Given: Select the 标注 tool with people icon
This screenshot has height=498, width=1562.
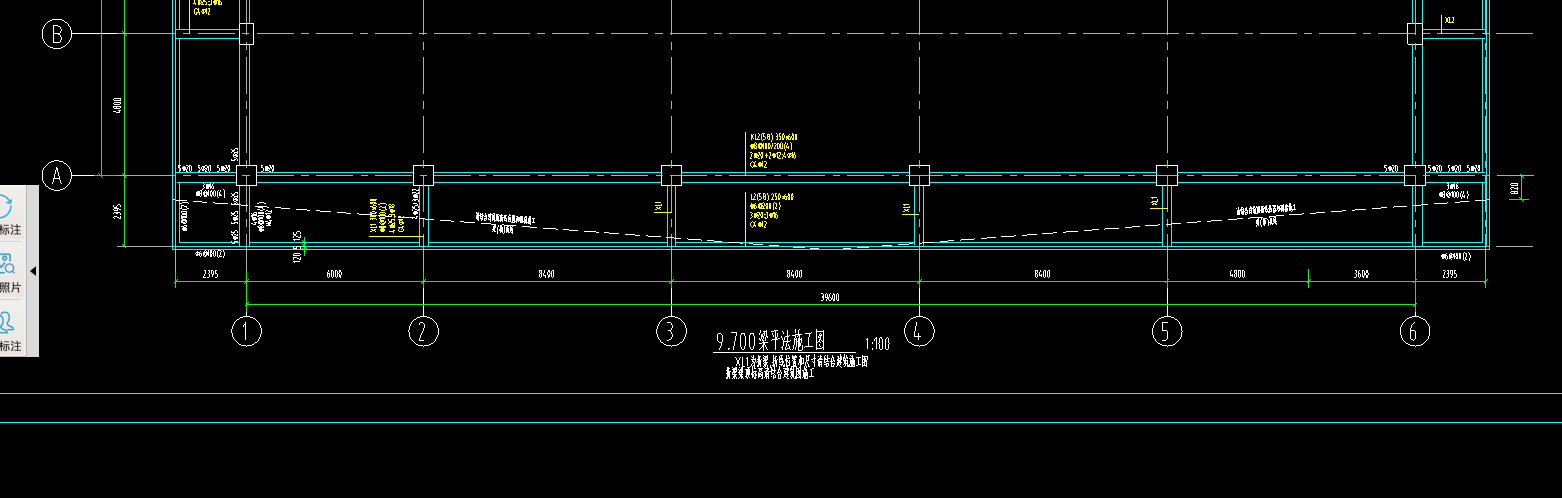Looking at the screenshot, I should coord(10,332).
